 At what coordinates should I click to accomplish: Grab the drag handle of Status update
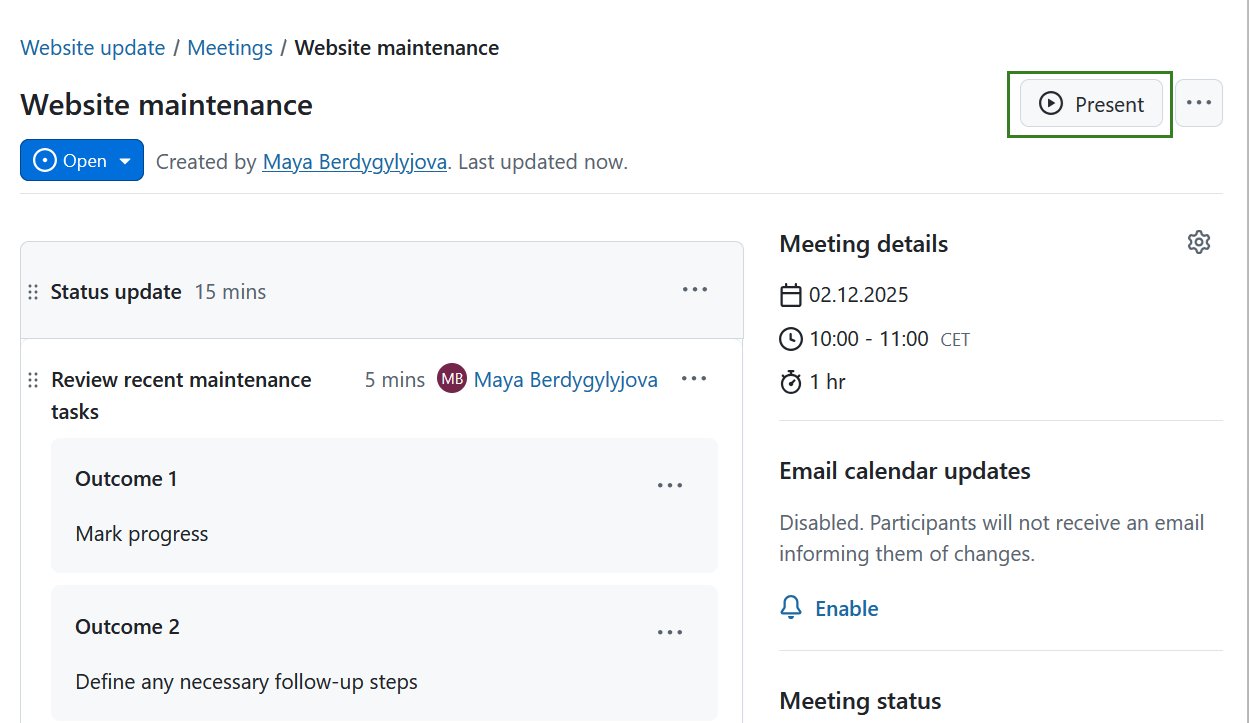point(33,291)
